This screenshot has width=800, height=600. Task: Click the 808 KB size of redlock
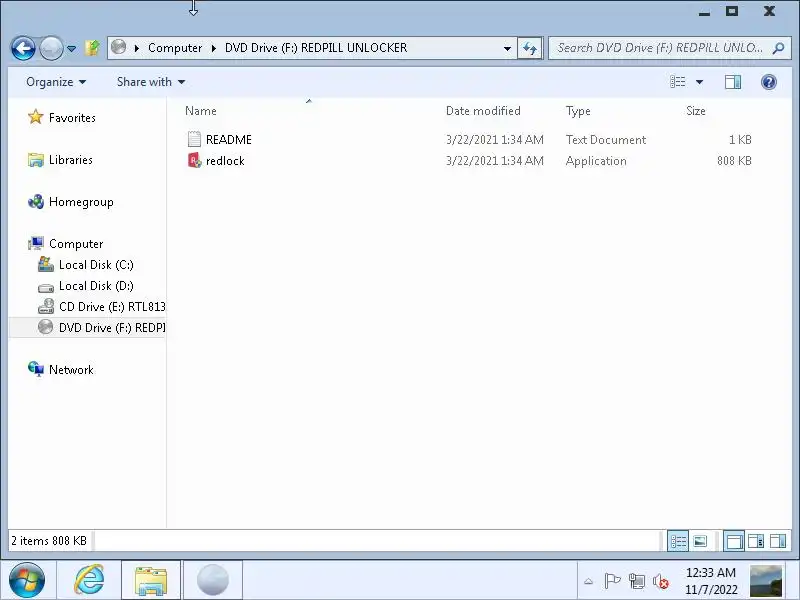734,161
